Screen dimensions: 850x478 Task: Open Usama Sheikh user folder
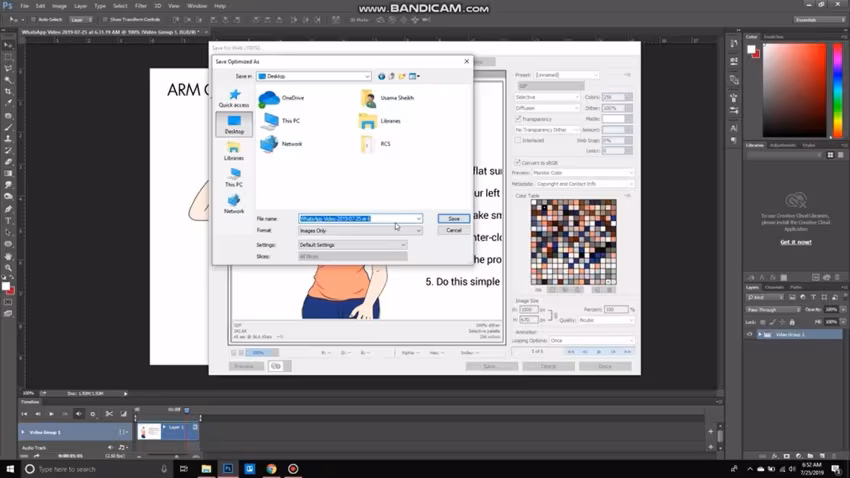coord(387,98)
